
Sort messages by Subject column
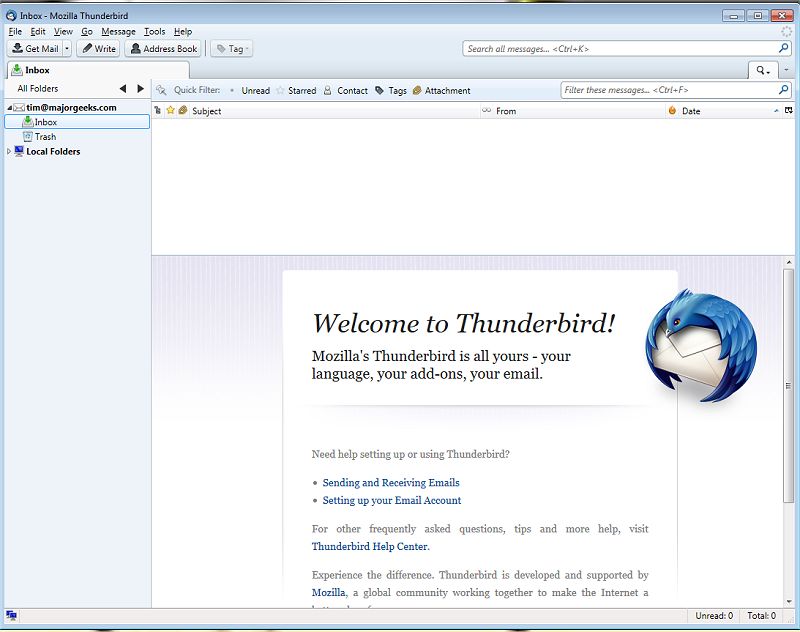(x=334, y=111)
